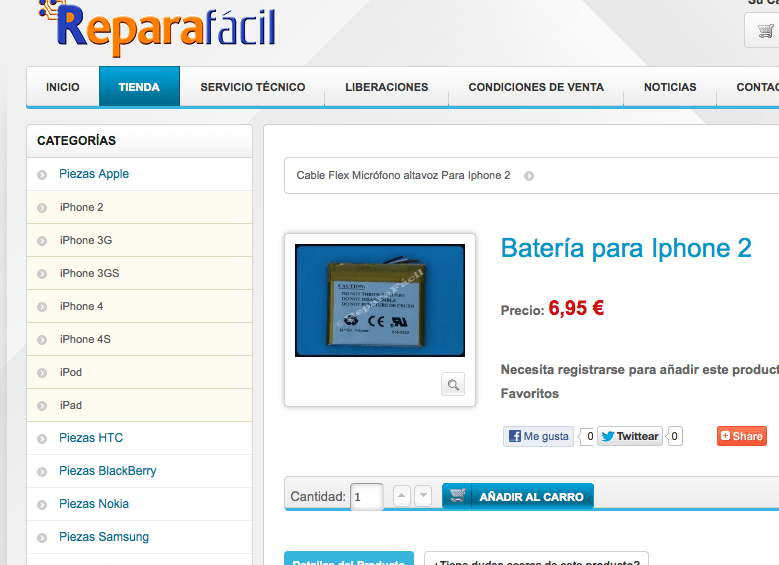
Task: Click arrow bullet beside iPhone 2
Action: pyautogui.click(x=42, y=208)
